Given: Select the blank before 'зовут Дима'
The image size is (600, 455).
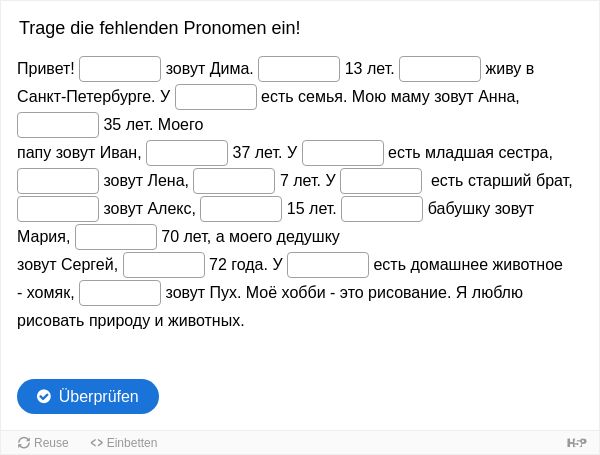Looking at the screenshot, I should point(120,69).
